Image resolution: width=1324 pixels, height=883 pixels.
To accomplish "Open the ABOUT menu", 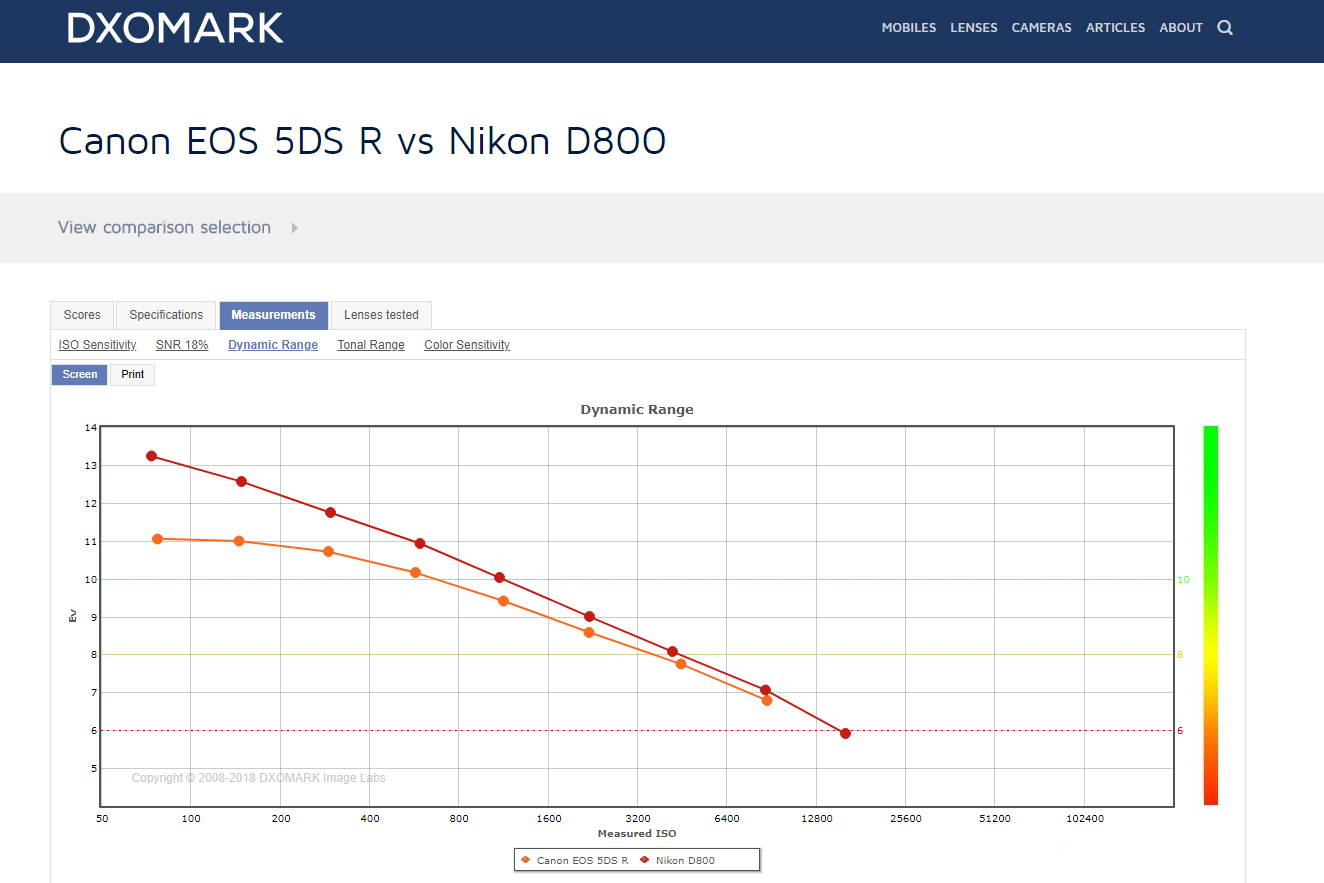I will (1181, 28).
